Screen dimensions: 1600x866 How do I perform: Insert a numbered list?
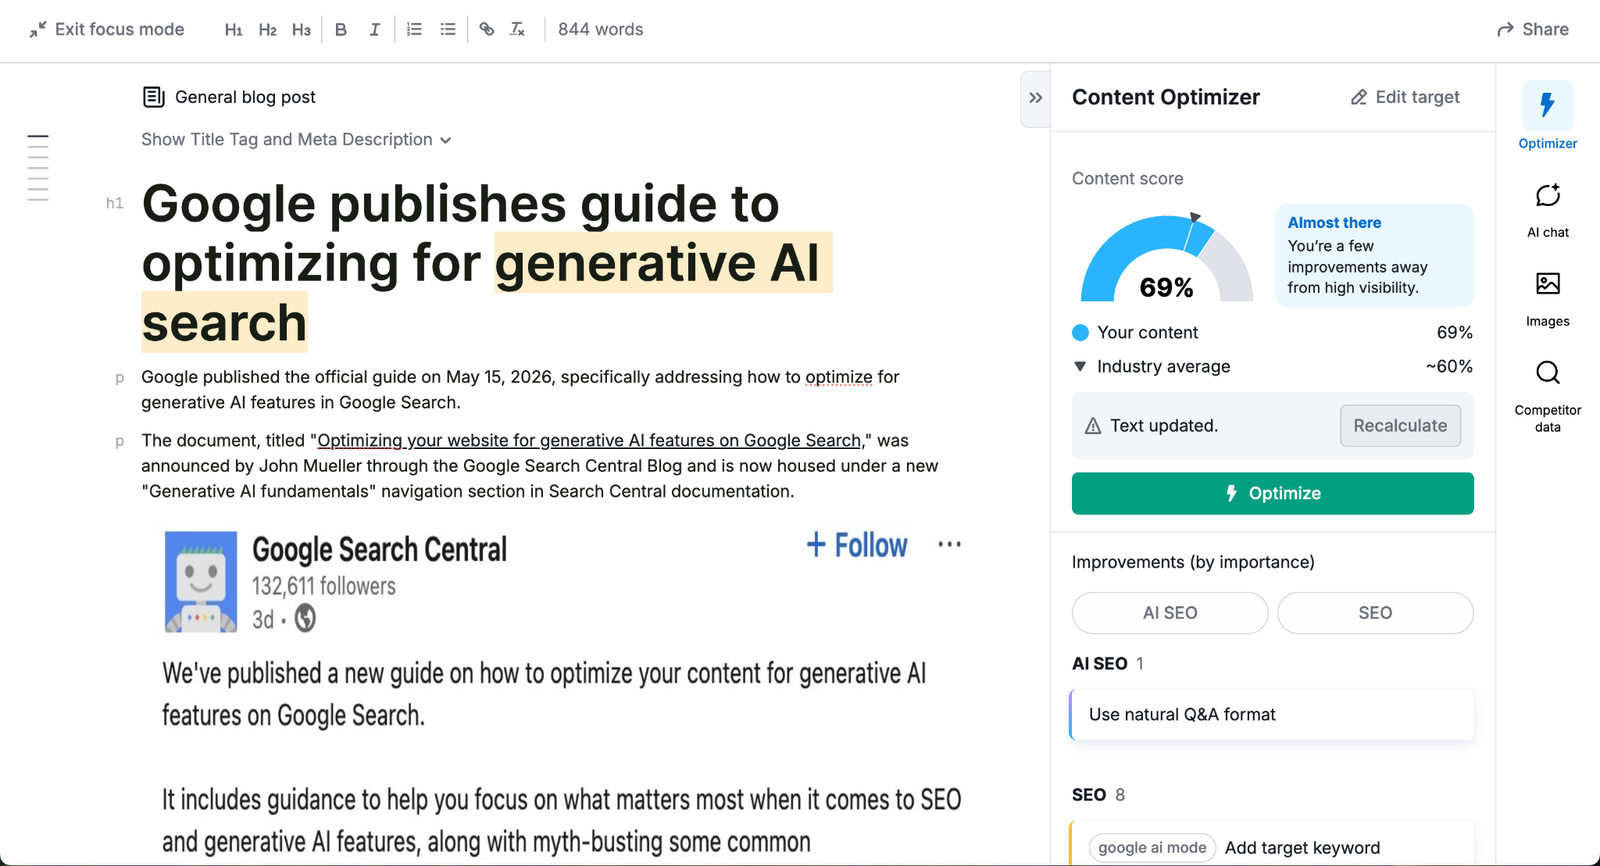(414, 30)
